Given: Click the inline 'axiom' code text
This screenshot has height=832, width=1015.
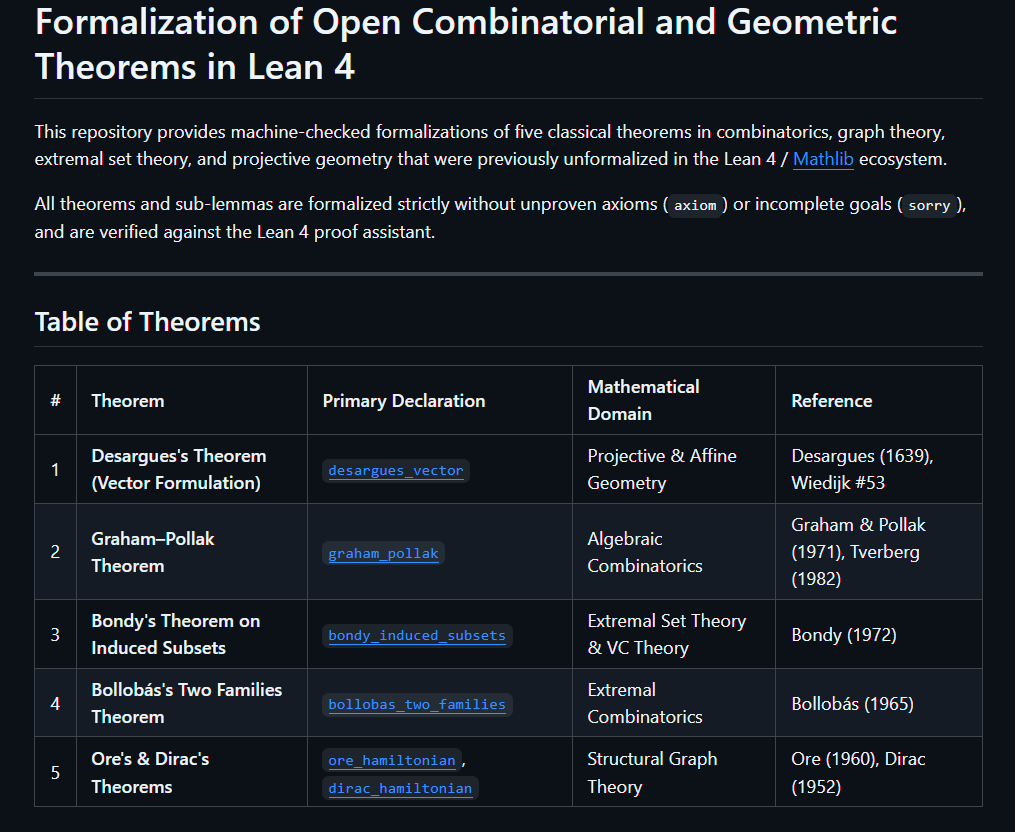Looking at the screenshot, I should point(695,205).
